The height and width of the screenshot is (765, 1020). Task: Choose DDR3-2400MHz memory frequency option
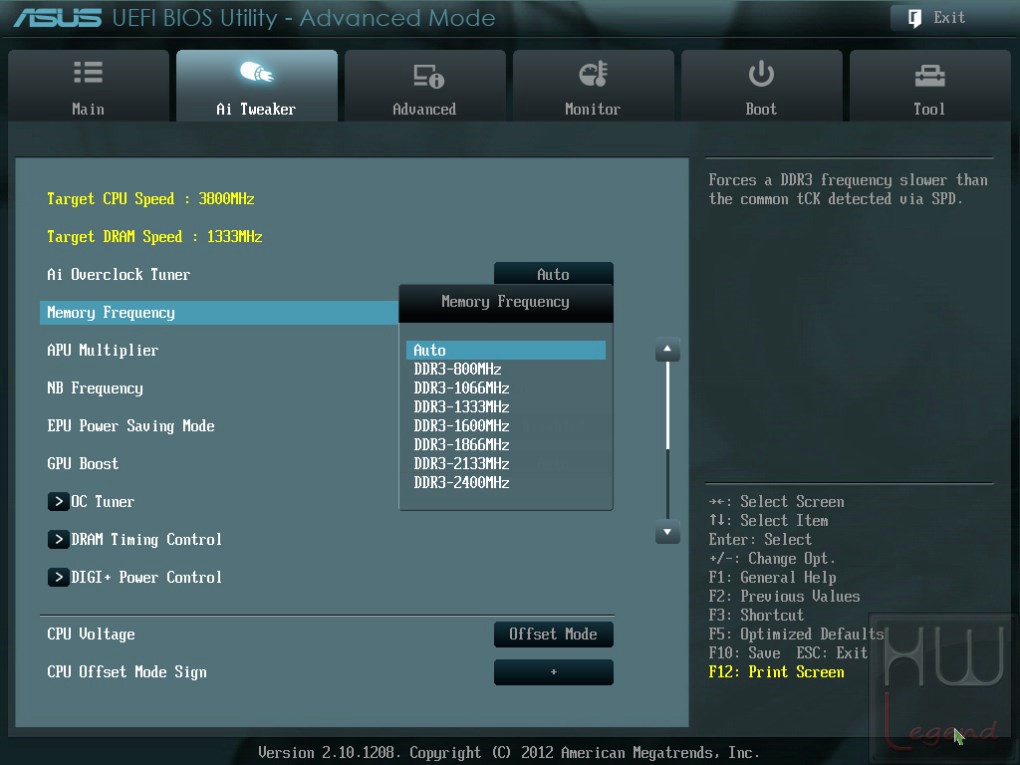coord(461,483)
